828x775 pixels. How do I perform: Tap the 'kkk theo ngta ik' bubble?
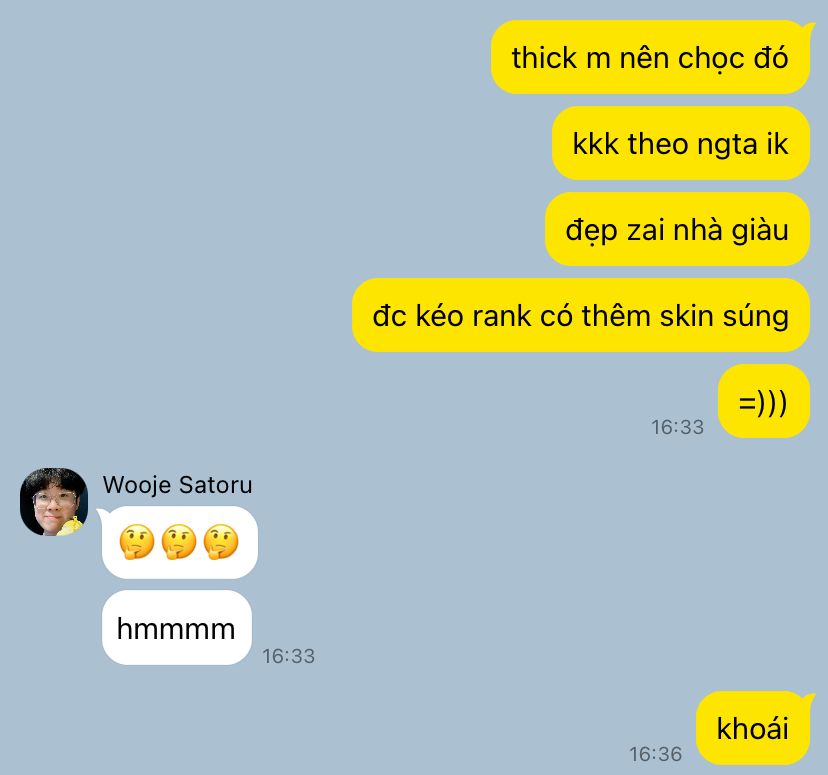(681, 143)
